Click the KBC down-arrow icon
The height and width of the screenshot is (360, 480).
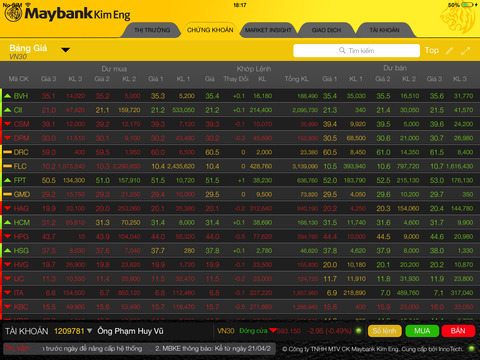pos(7,307)
